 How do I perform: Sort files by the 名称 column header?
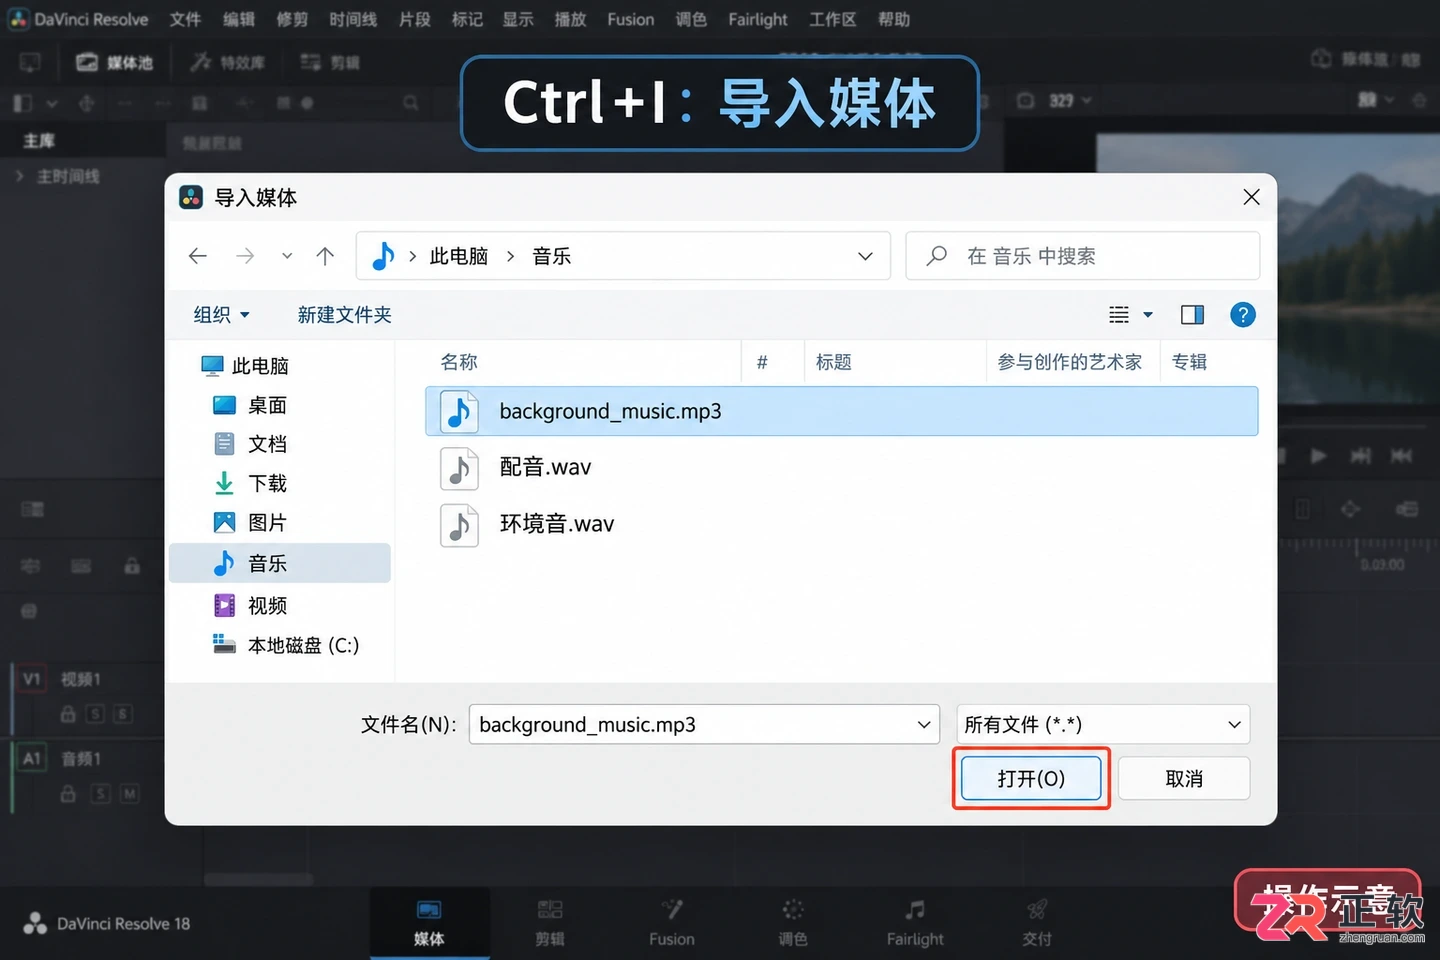pos(459,362)
